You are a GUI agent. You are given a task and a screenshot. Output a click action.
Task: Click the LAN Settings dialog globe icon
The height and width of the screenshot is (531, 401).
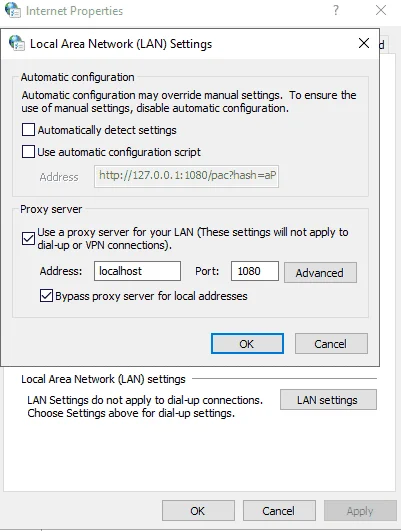coord(17,43)
